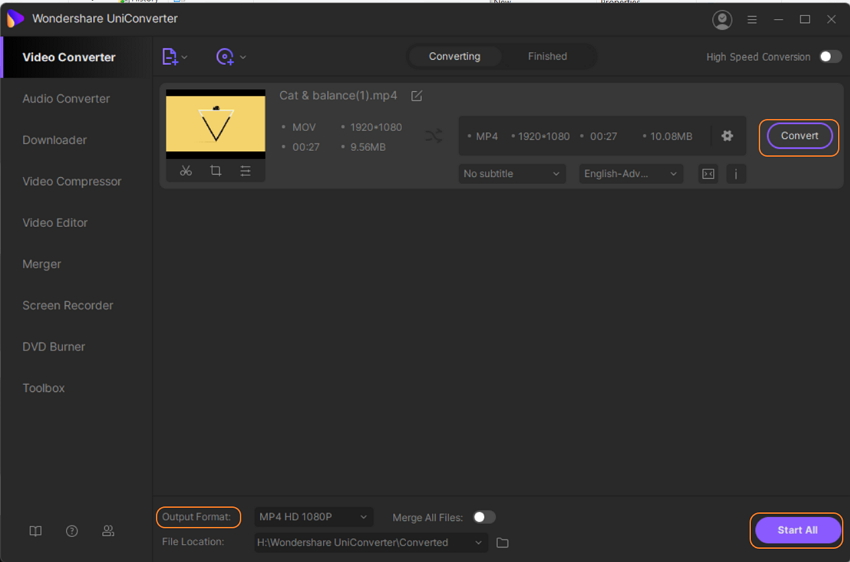This screenshot has height=562, width=850.
Task: Click the help question mark icon
Action: point(72,531)
